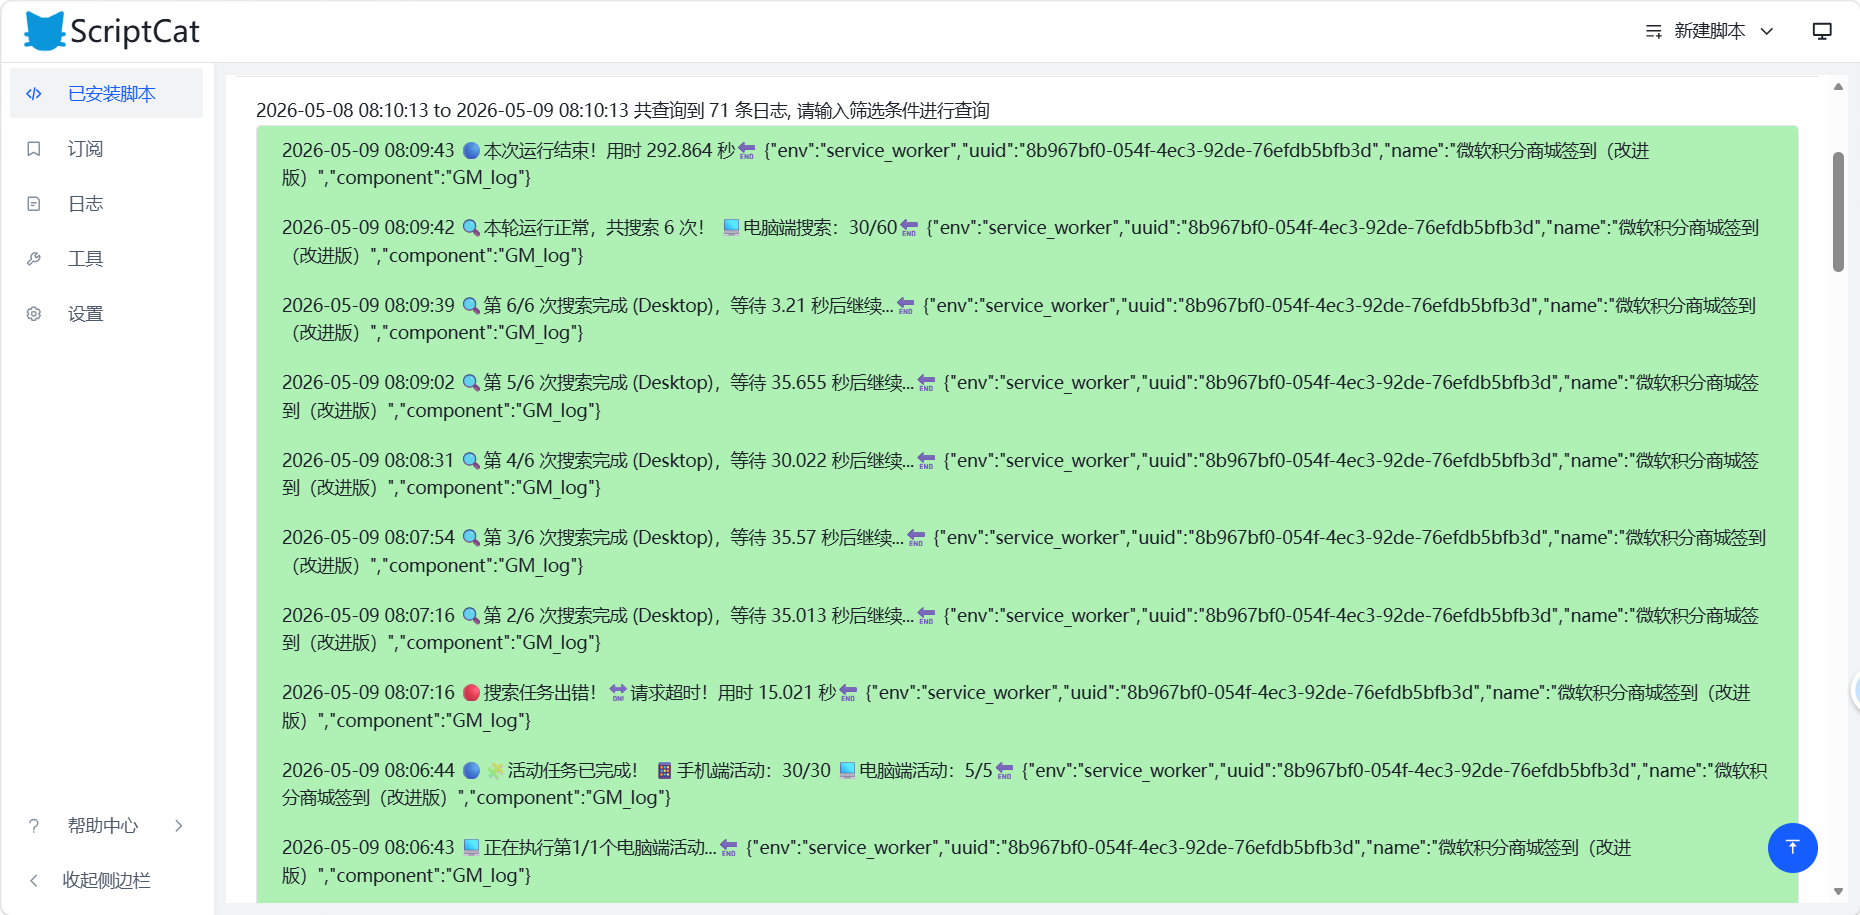Click the code icon beside 已安装脚本
1860x915 pixels.
point(34,93)
